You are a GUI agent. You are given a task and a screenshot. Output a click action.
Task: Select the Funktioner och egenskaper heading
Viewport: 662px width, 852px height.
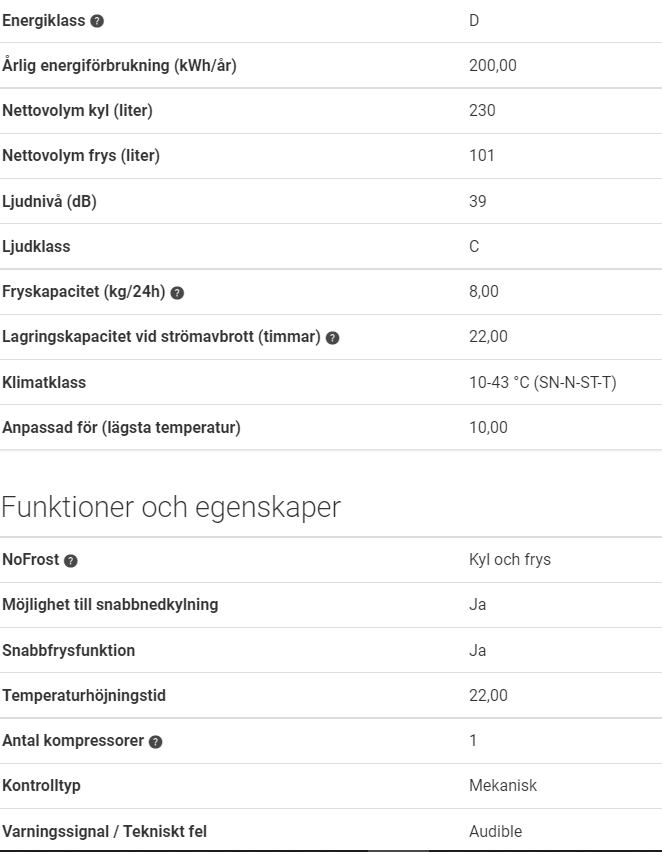[x=171, y=508]
